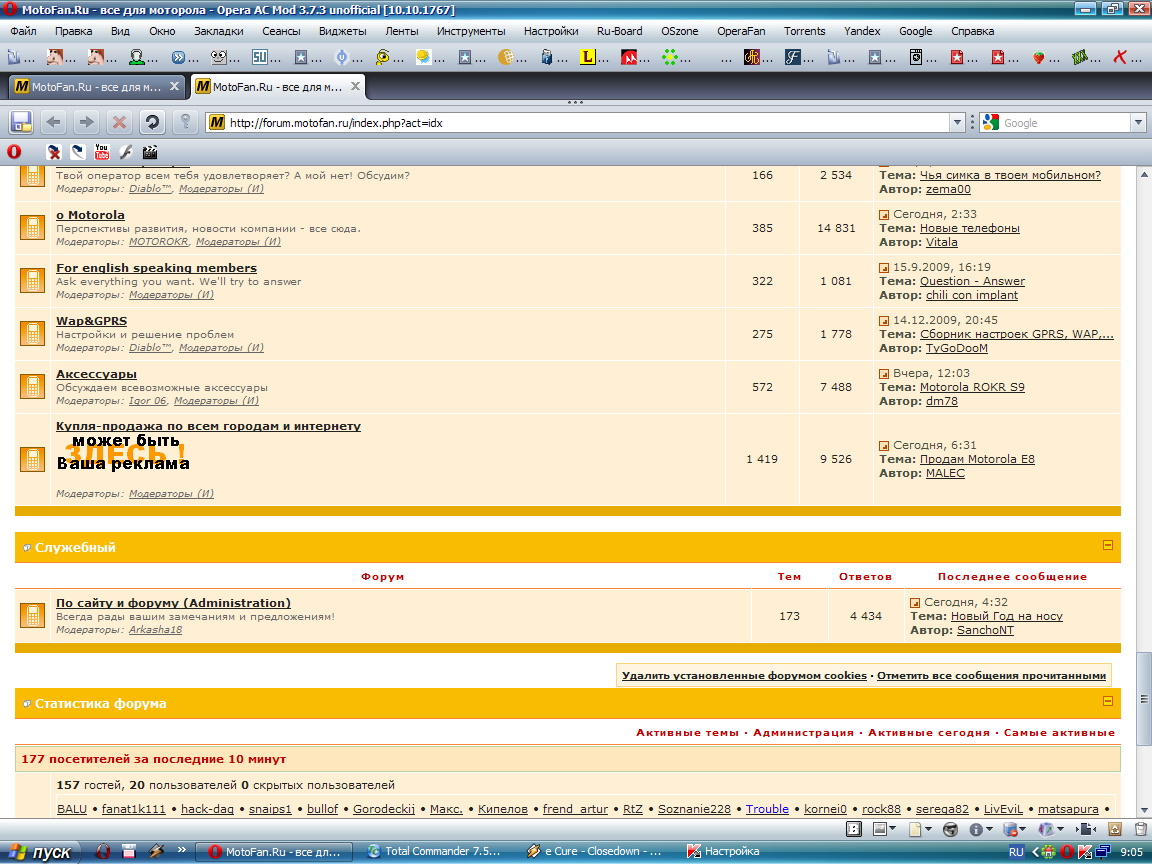Viewport: 1152px width, 864px height.
Task: Click the Opera icon in the system tray
Action: click(1067, 852)
